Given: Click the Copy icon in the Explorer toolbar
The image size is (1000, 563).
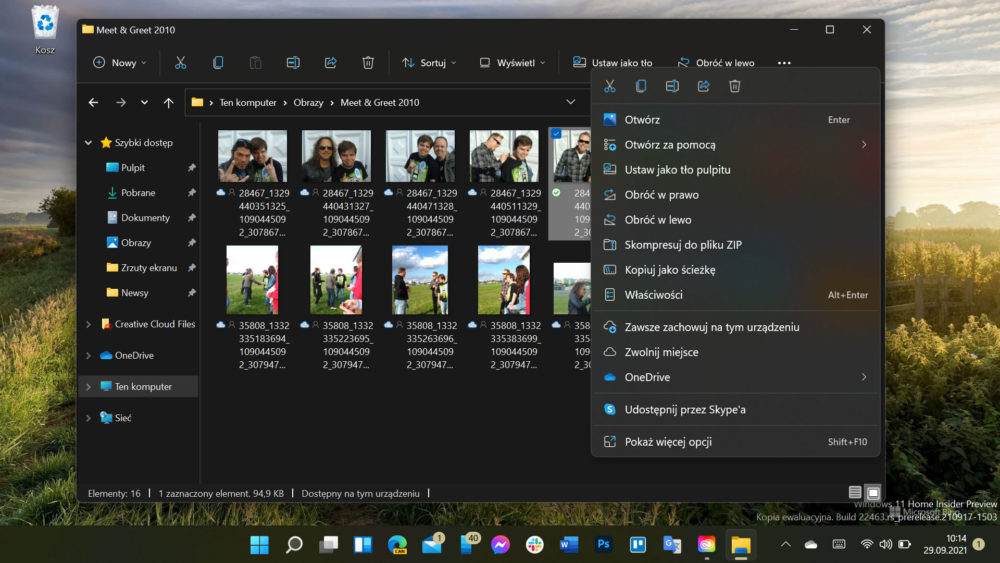Looking at the screenshot, I should click(x=218, y=62).
